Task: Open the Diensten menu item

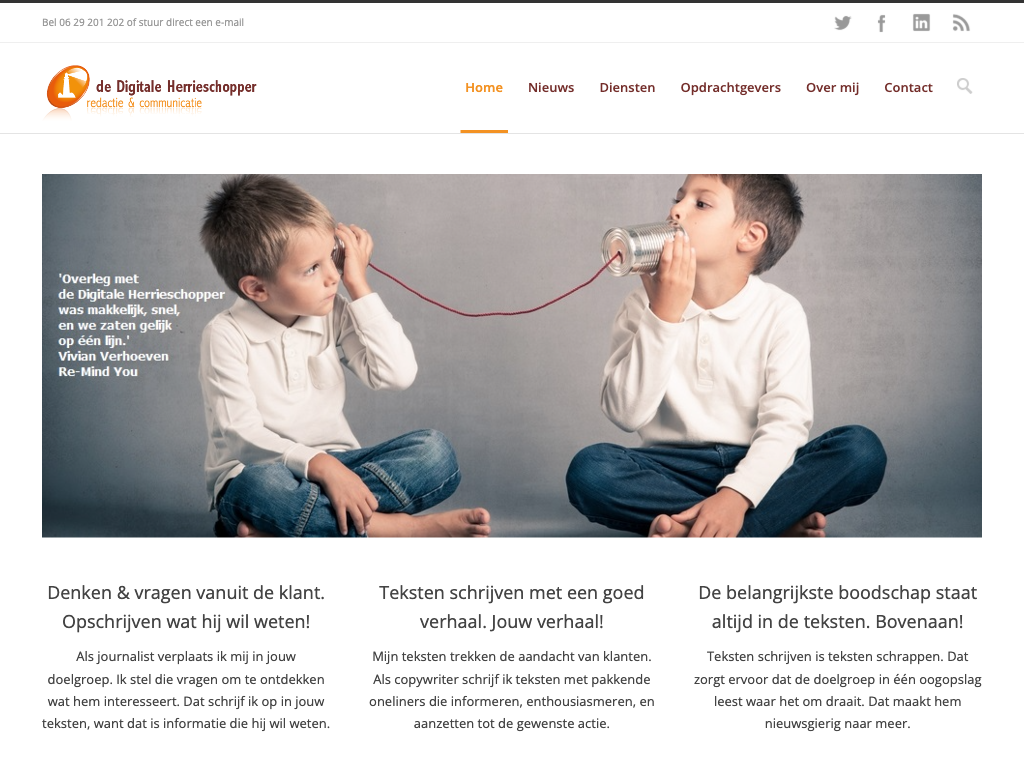Action: click(x=627, y=88)
